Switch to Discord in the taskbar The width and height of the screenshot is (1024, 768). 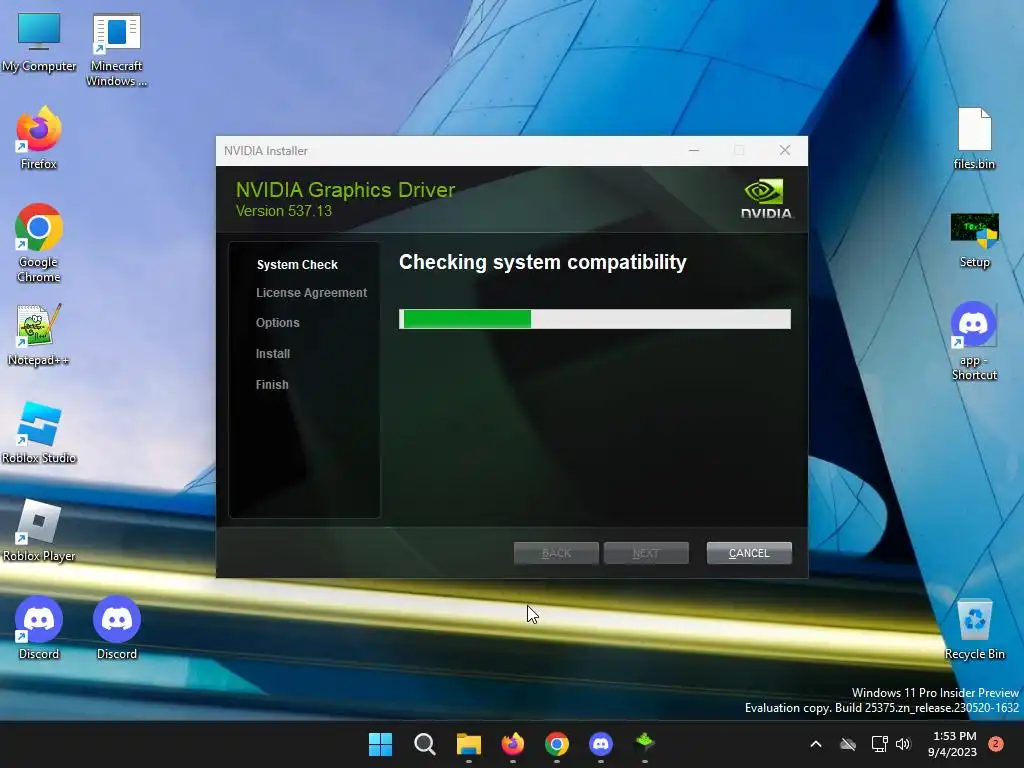[x=601, y=744]
